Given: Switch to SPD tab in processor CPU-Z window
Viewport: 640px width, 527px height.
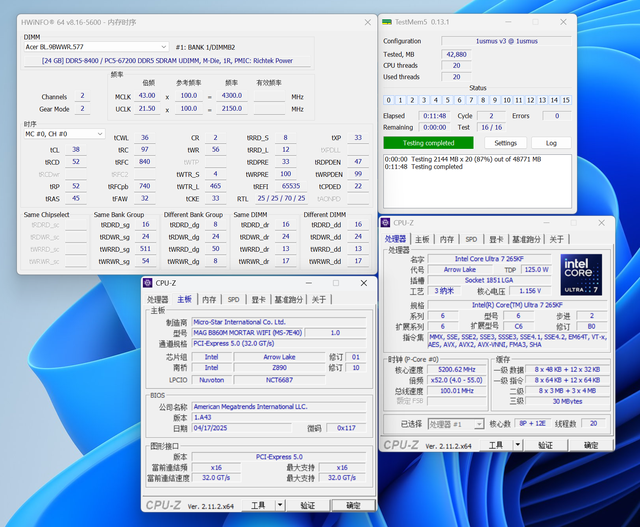Looking at the screenshot, I should [471, 239].
